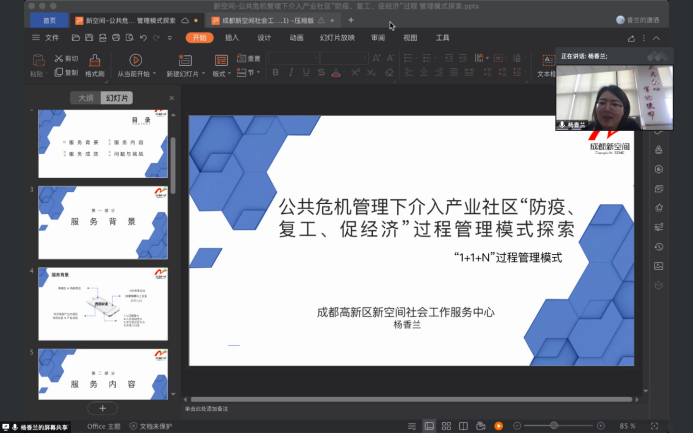Click the add slide plus button below thumbnails
693x433 pixels.
tap(102, 408)
